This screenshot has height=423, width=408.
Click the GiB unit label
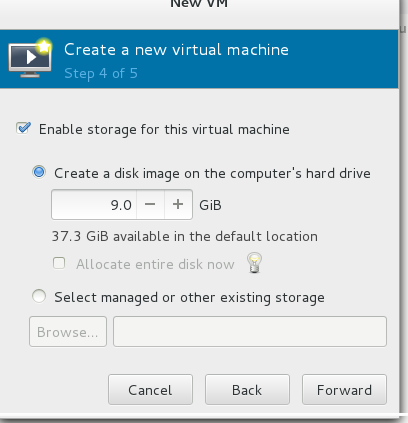click(210, 205)
